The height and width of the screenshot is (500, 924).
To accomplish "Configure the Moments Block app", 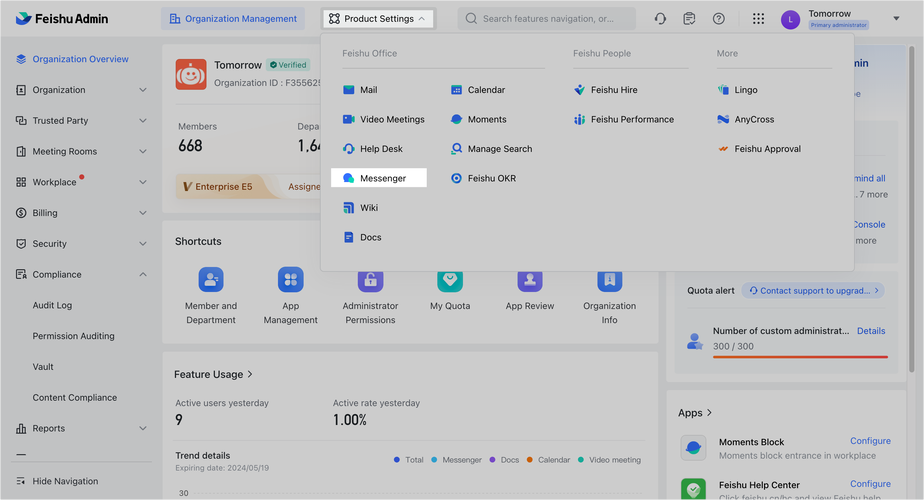I will point(870,441).
